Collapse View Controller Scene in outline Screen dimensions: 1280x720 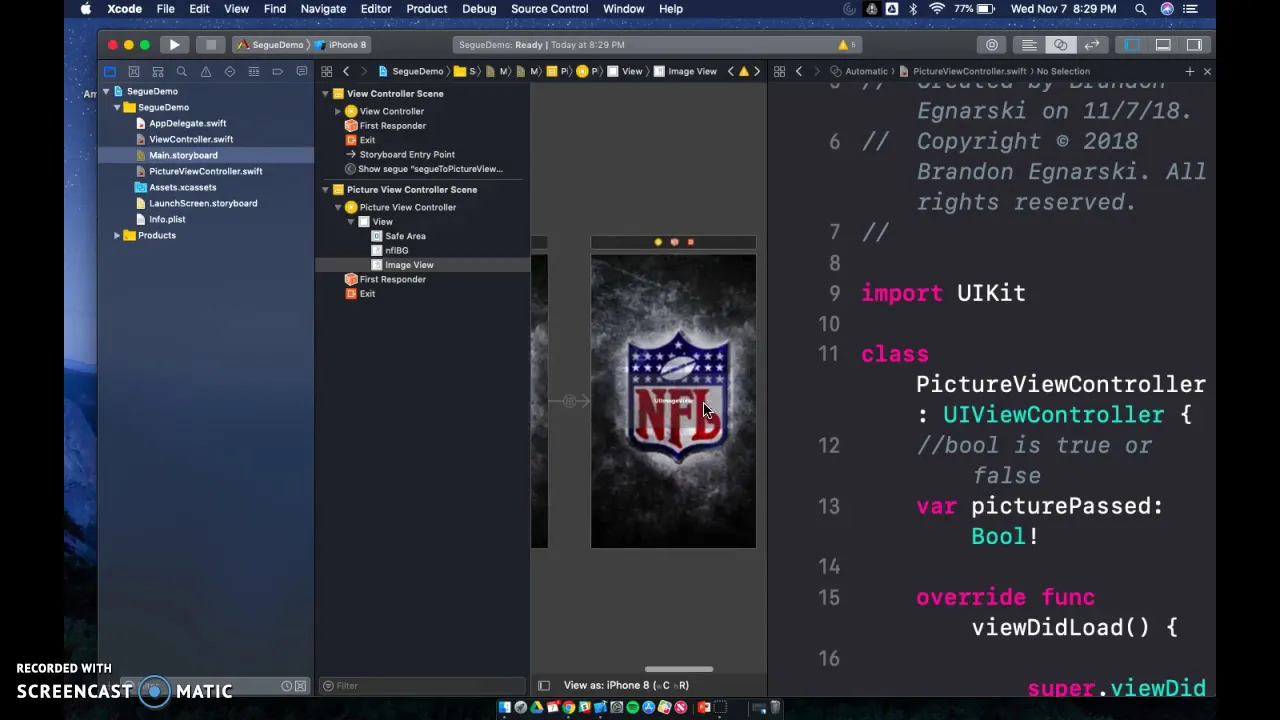[x=325, y=93]
